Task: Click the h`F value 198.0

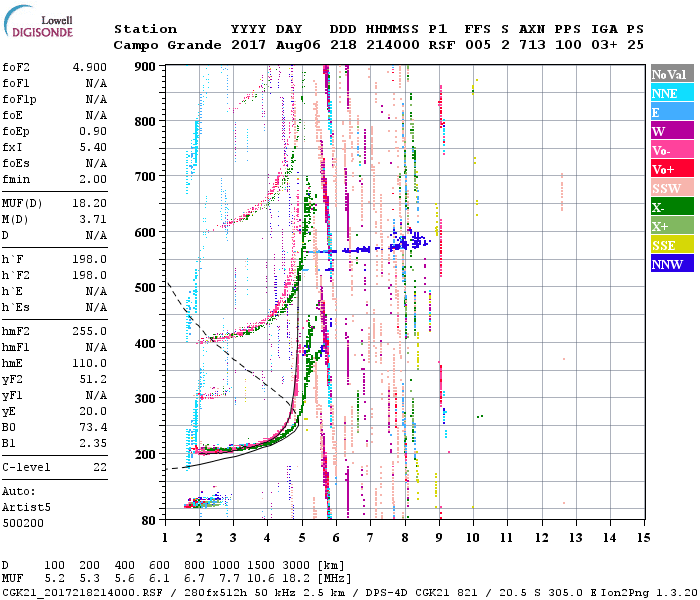Action: 90,259
